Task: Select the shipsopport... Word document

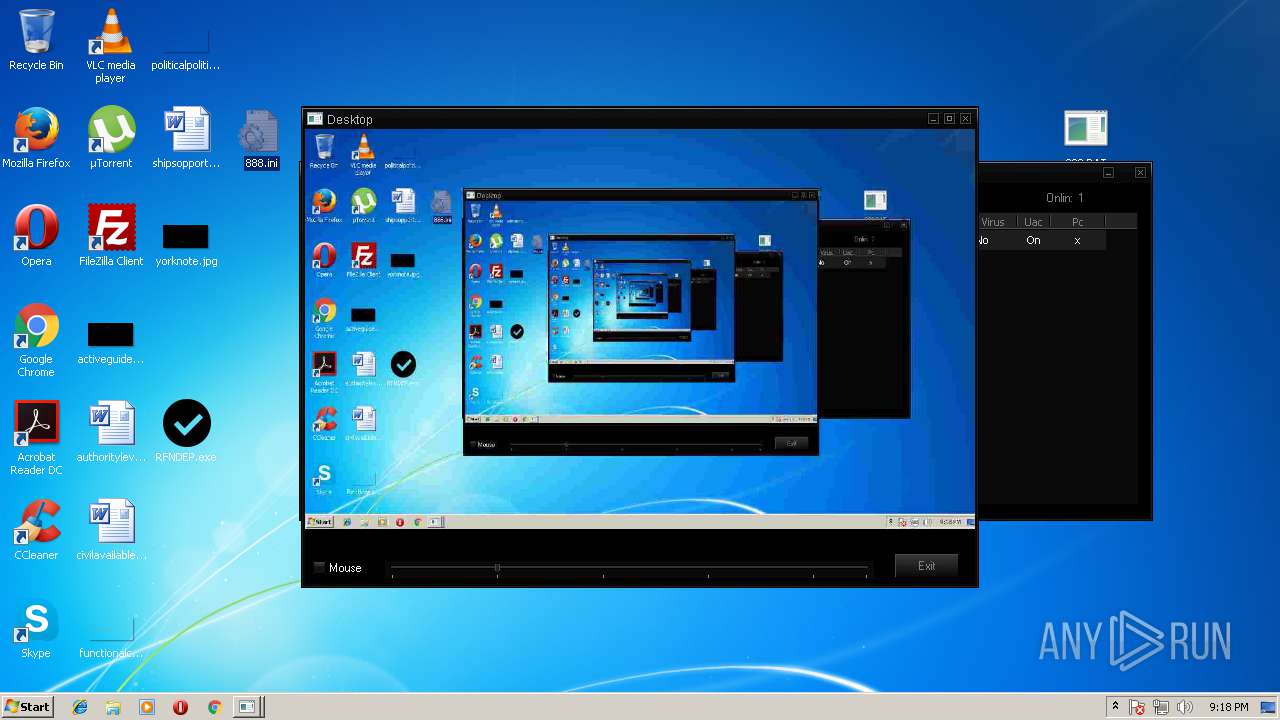Action: [x=186, y=138]
